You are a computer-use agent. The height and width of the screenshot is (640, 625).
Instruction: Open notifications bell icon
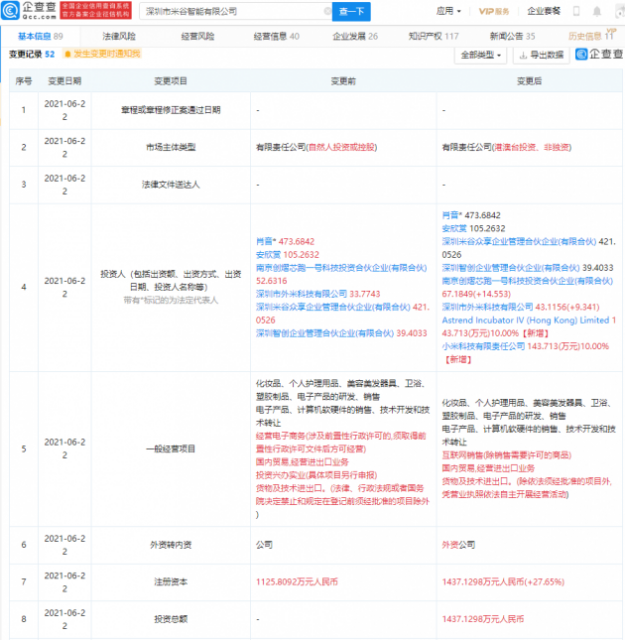click(x=597, y=11)
